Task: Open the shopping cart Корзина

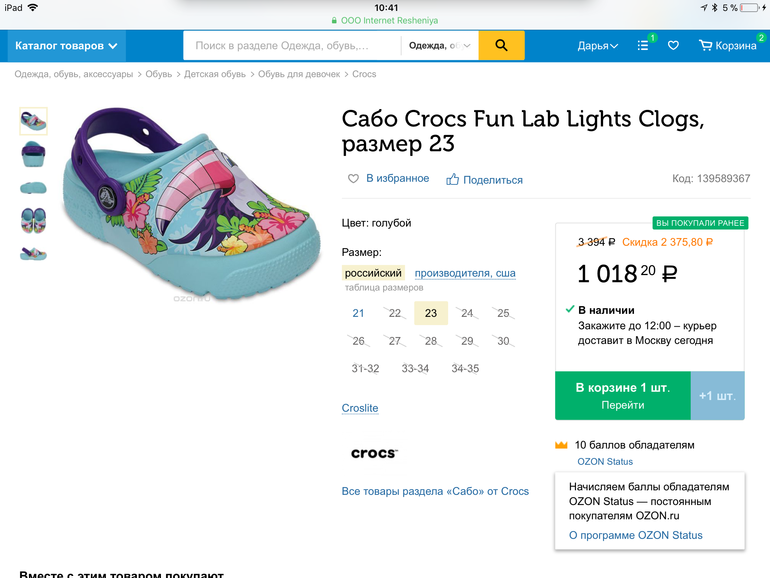Action: (728, 45)
